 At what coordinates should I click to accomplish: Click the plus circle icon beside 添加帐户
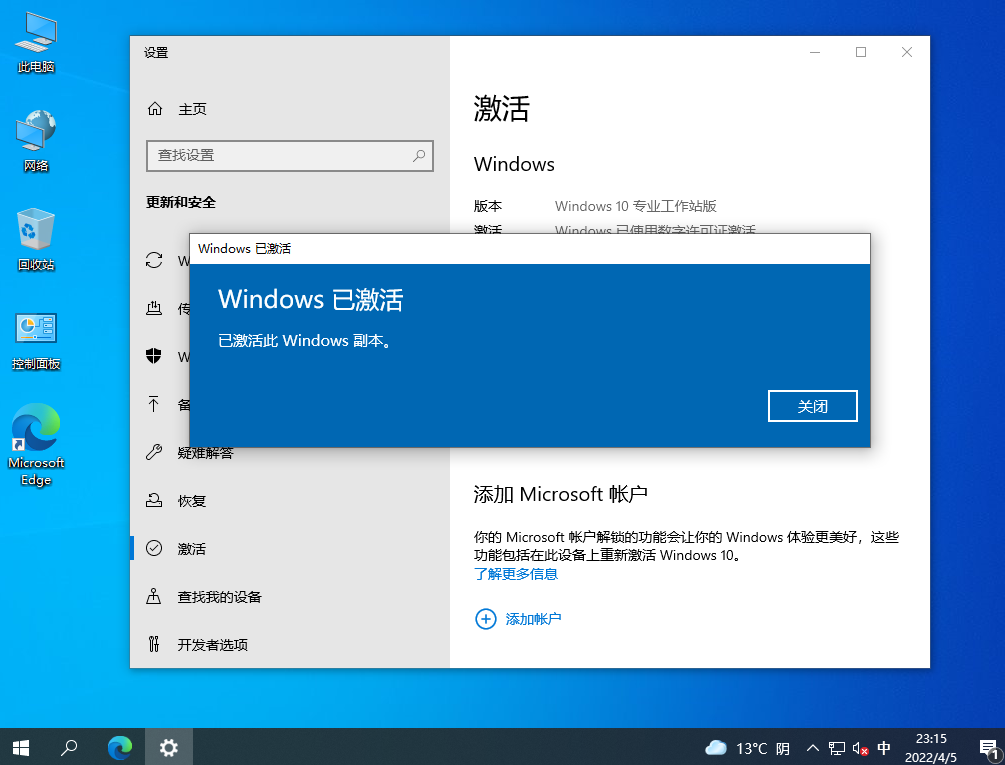pos(485,619)
